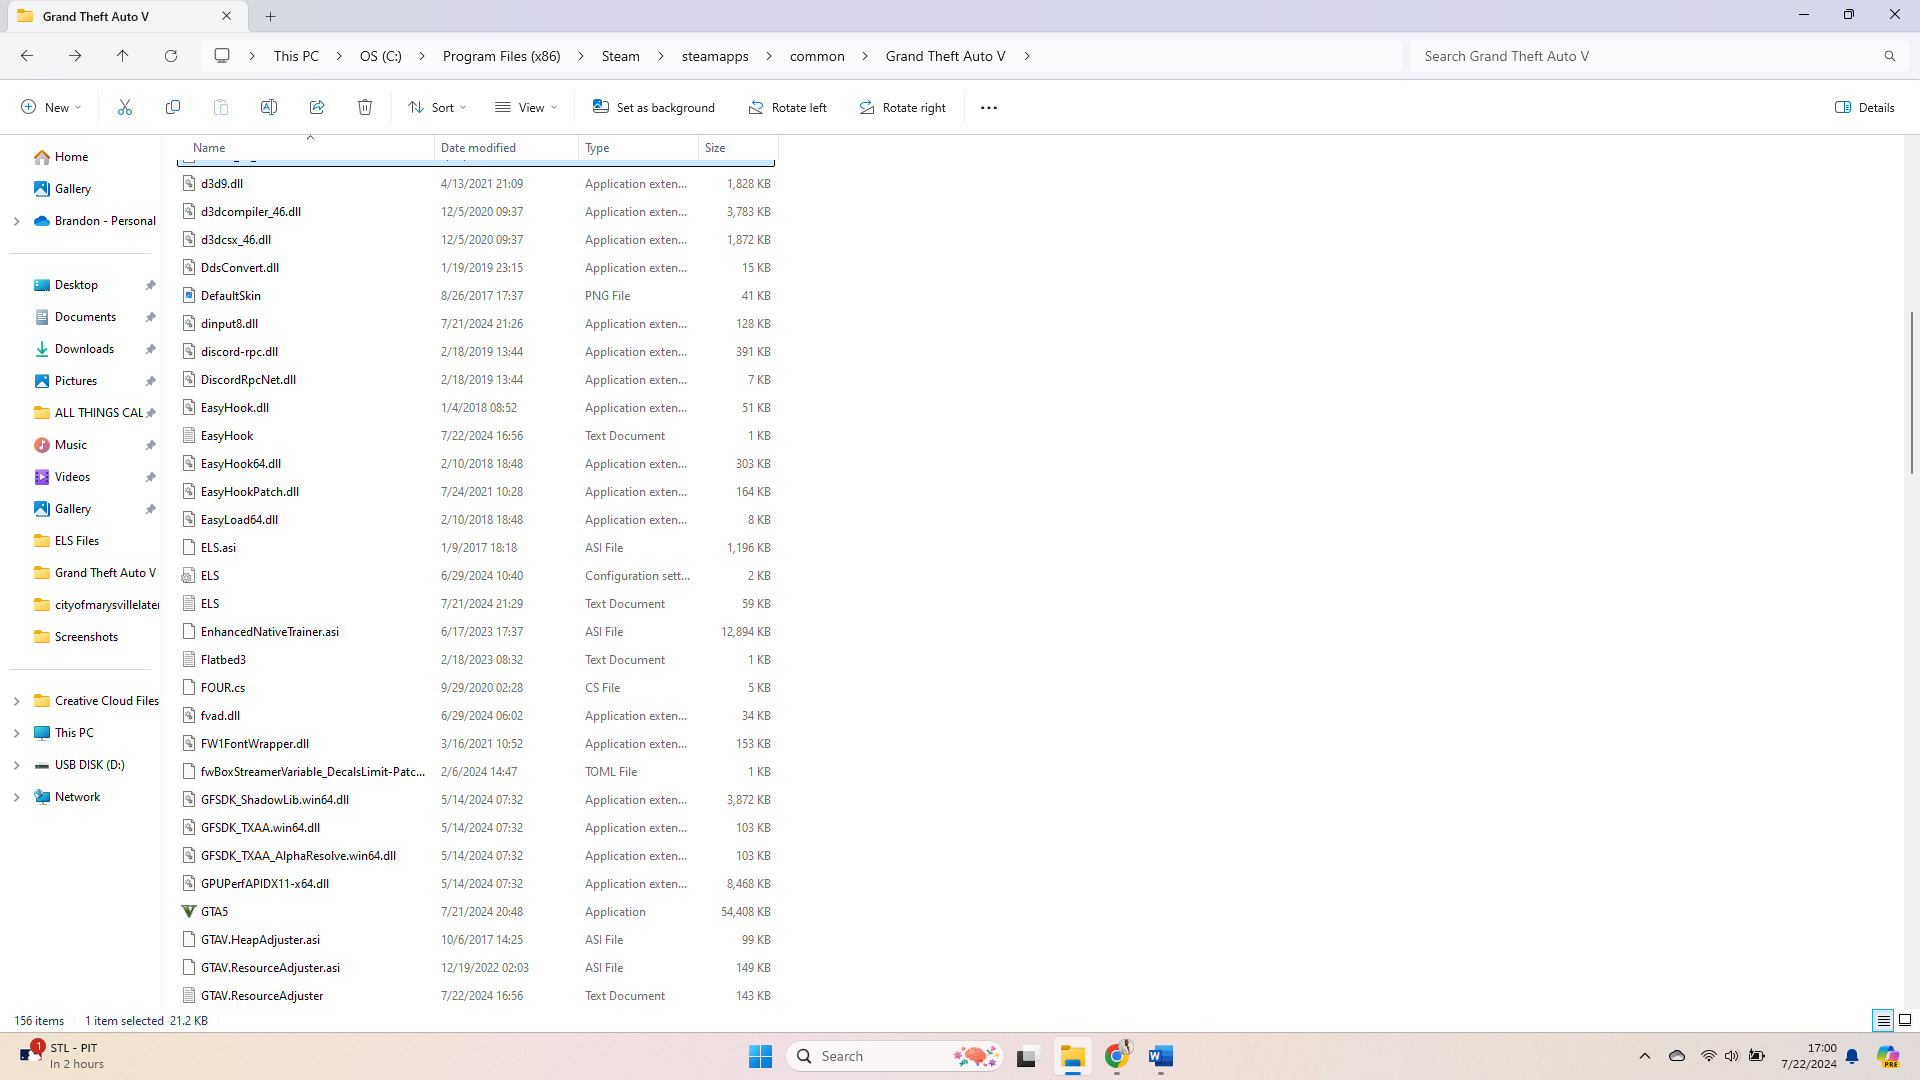The image size is (1920, 1080).
Task: Click the Rename icon in toolbar
Action: [x=269, y=107]
